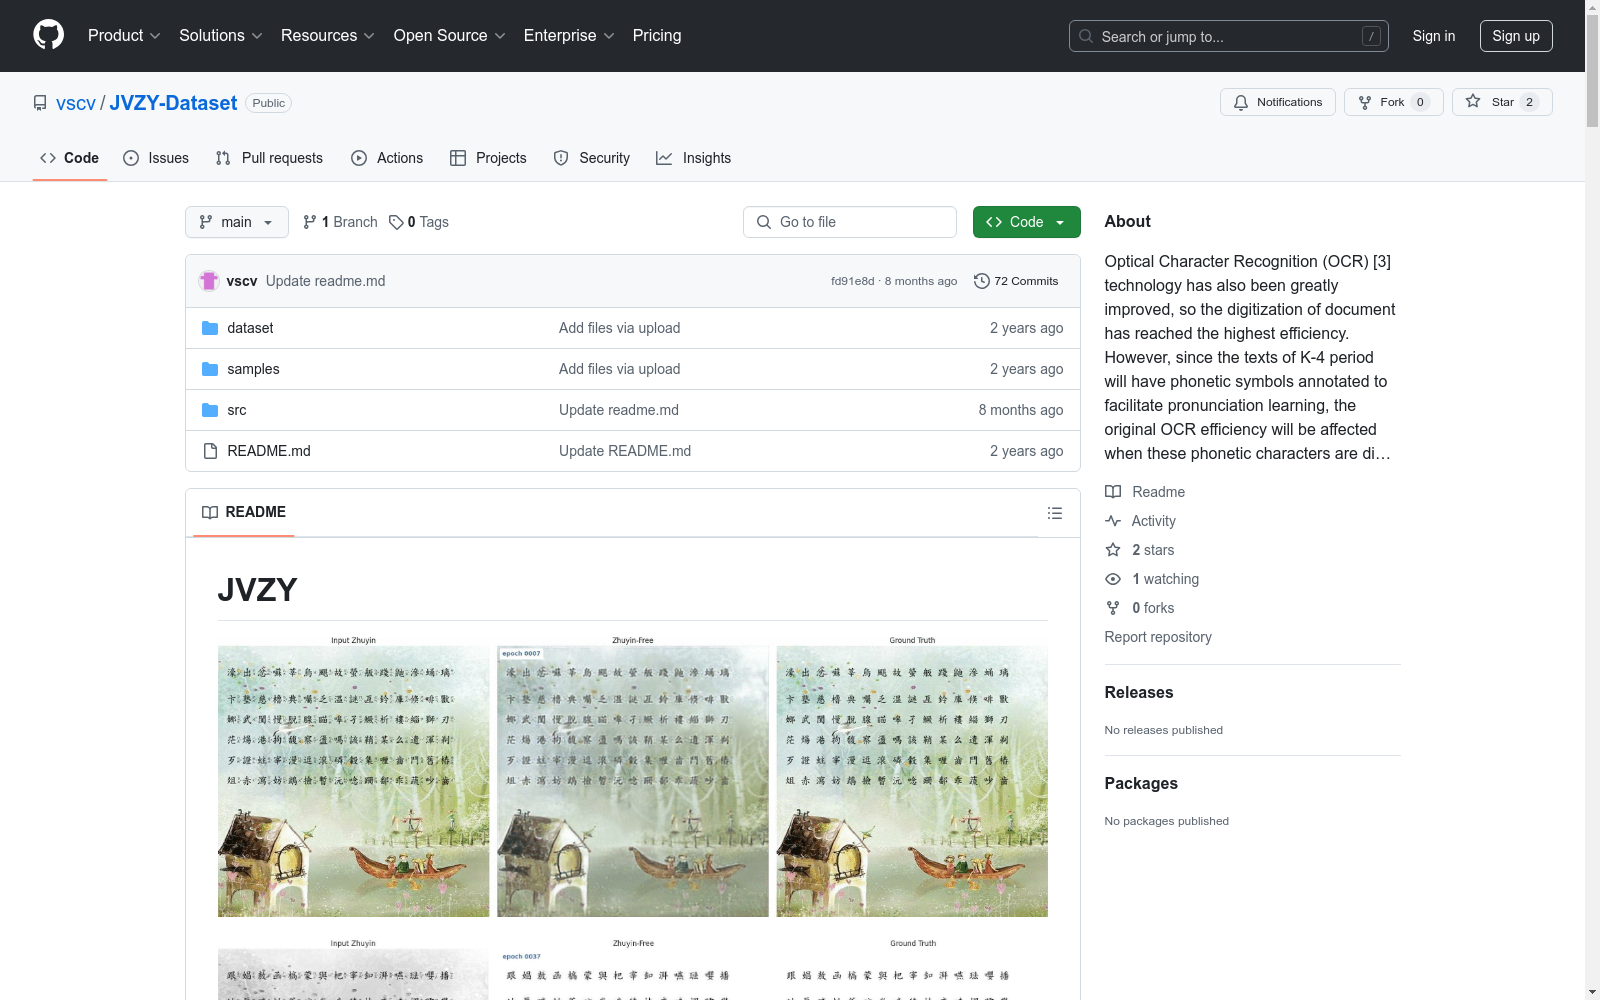
Task: Open commit fd91e8d hash link
Action: click(x=852, y=281)
